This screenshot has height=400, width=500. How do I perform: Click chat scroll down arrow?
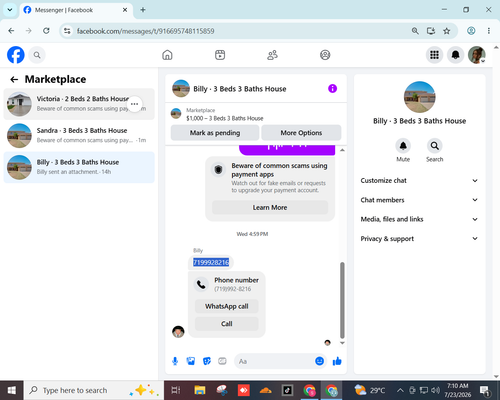342,343
